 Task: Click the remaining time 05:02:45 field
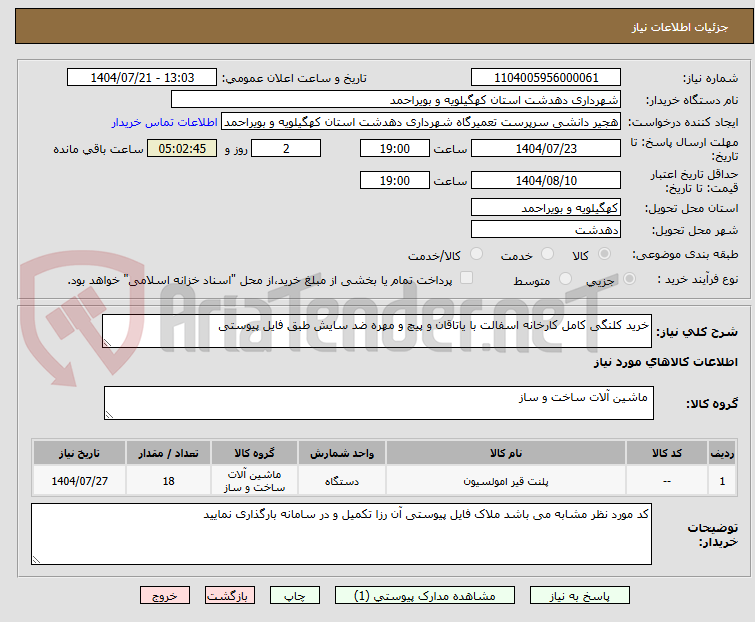pos(182,148)
